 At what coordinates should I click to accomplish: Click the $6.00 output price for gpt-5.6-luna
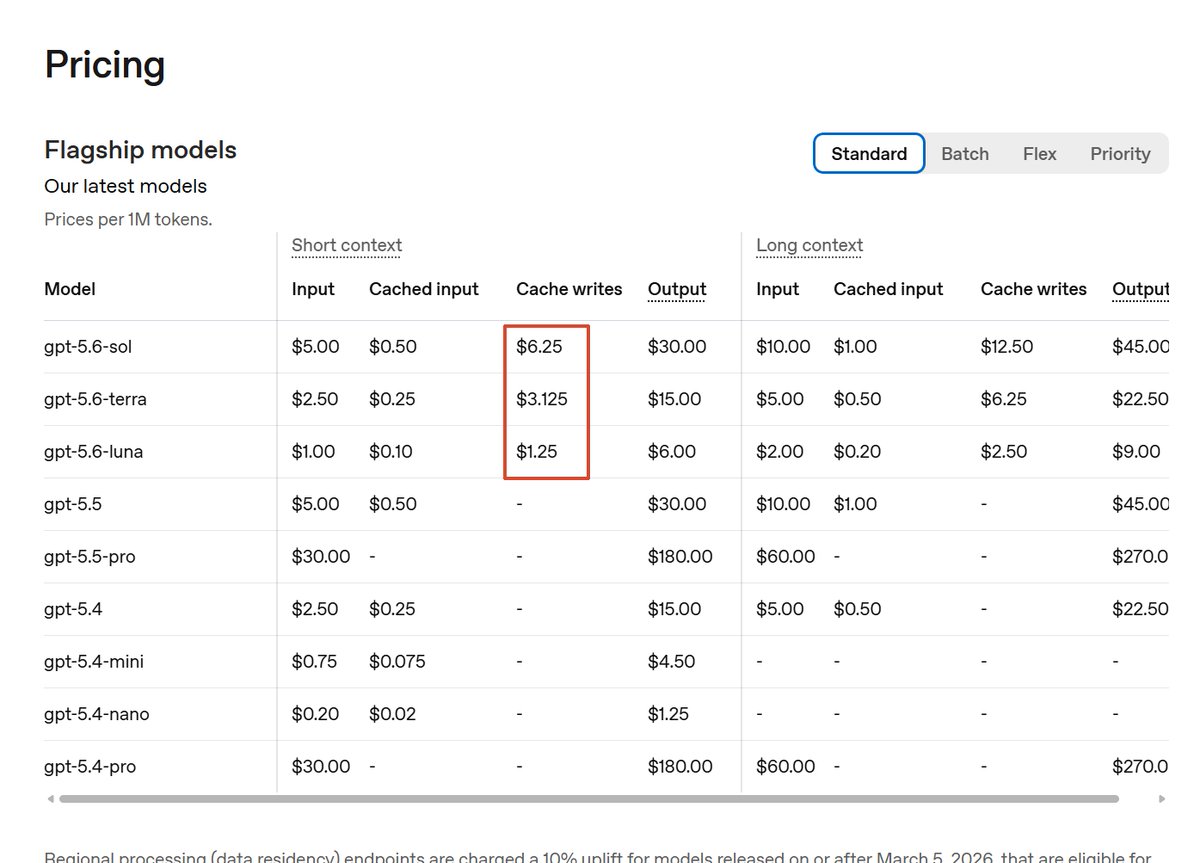click(x=672, y=452)
